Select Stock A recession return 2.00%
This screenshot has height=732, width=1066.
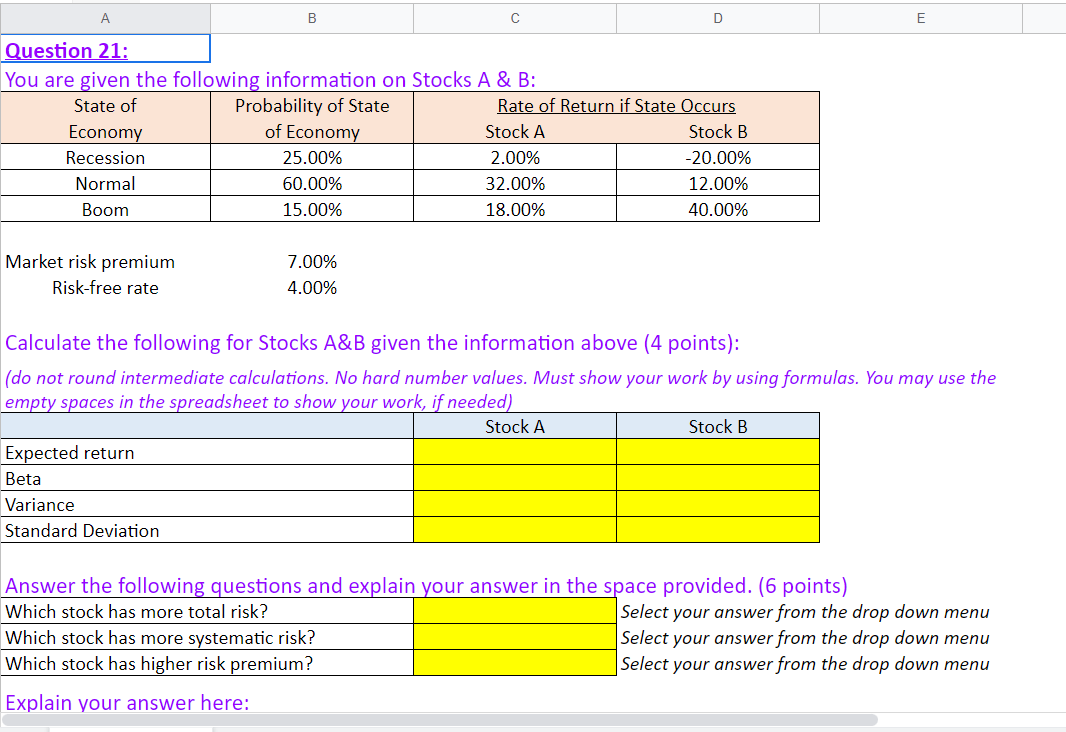click(515, 157)
